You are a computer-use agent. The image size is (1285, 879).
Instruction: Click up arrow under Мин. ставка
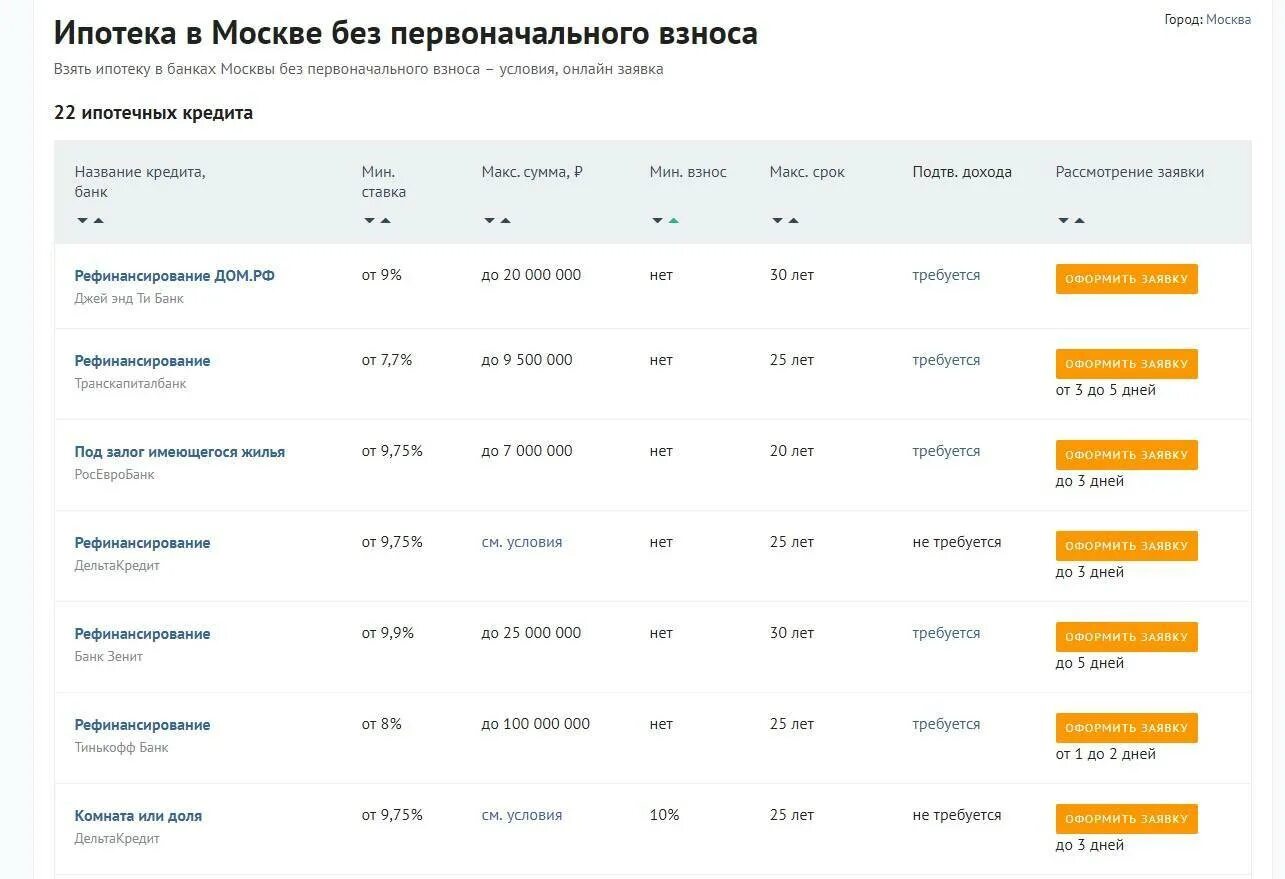pos(385,220)
